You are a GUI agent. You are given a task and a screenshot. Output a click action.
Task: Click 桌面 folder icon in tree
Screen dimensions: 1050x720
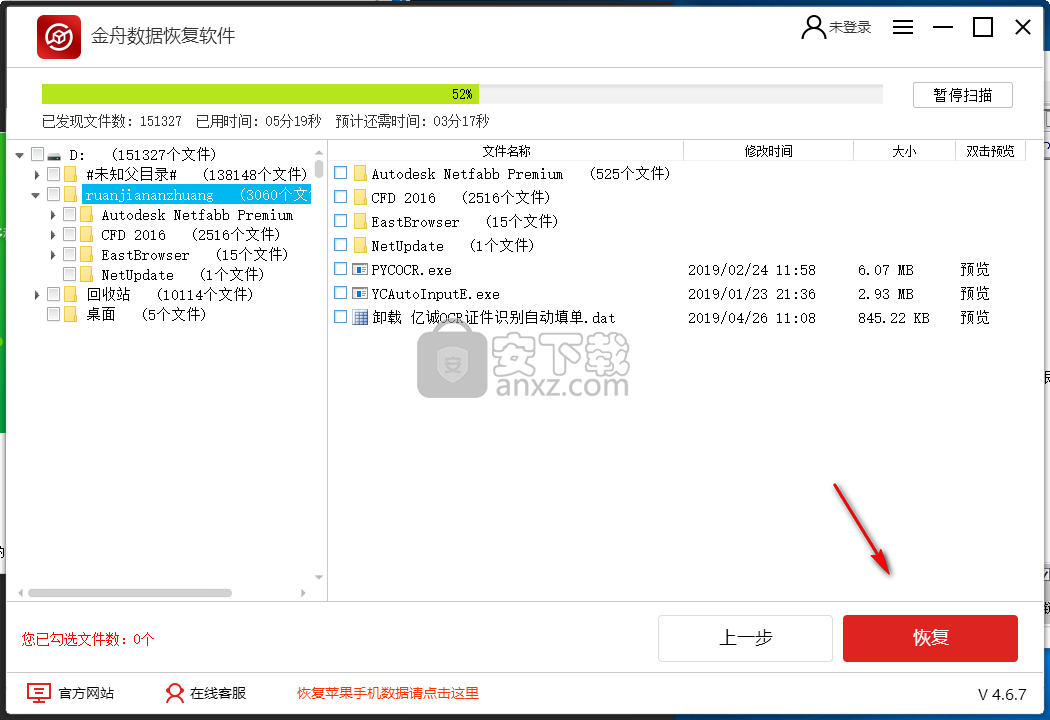point(71,314)
